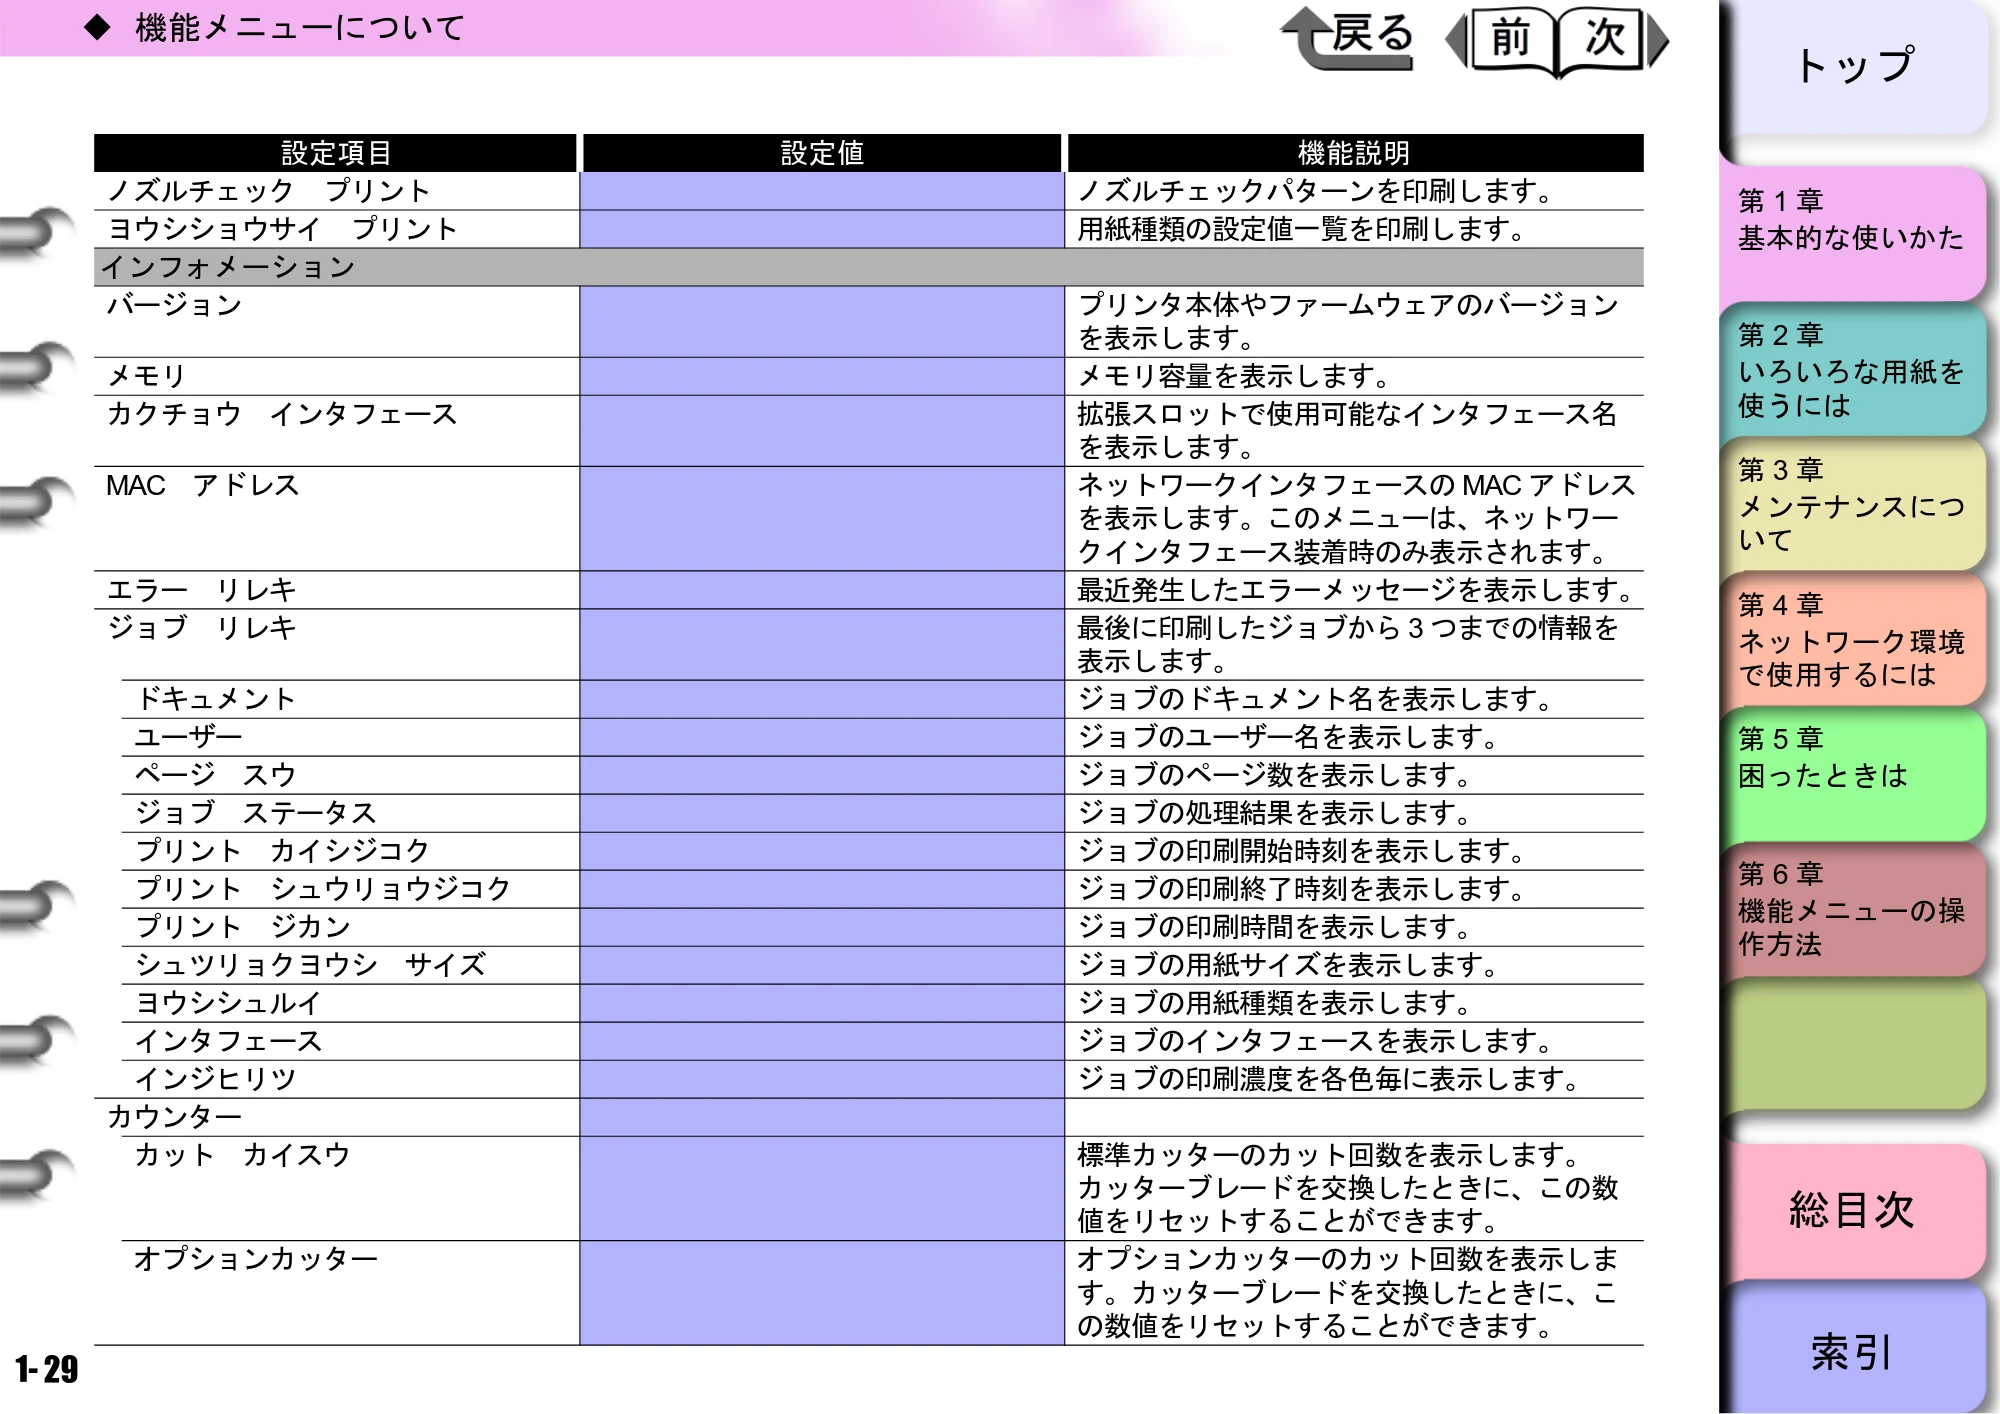Click the インフォメーション section header

(868, 267)
